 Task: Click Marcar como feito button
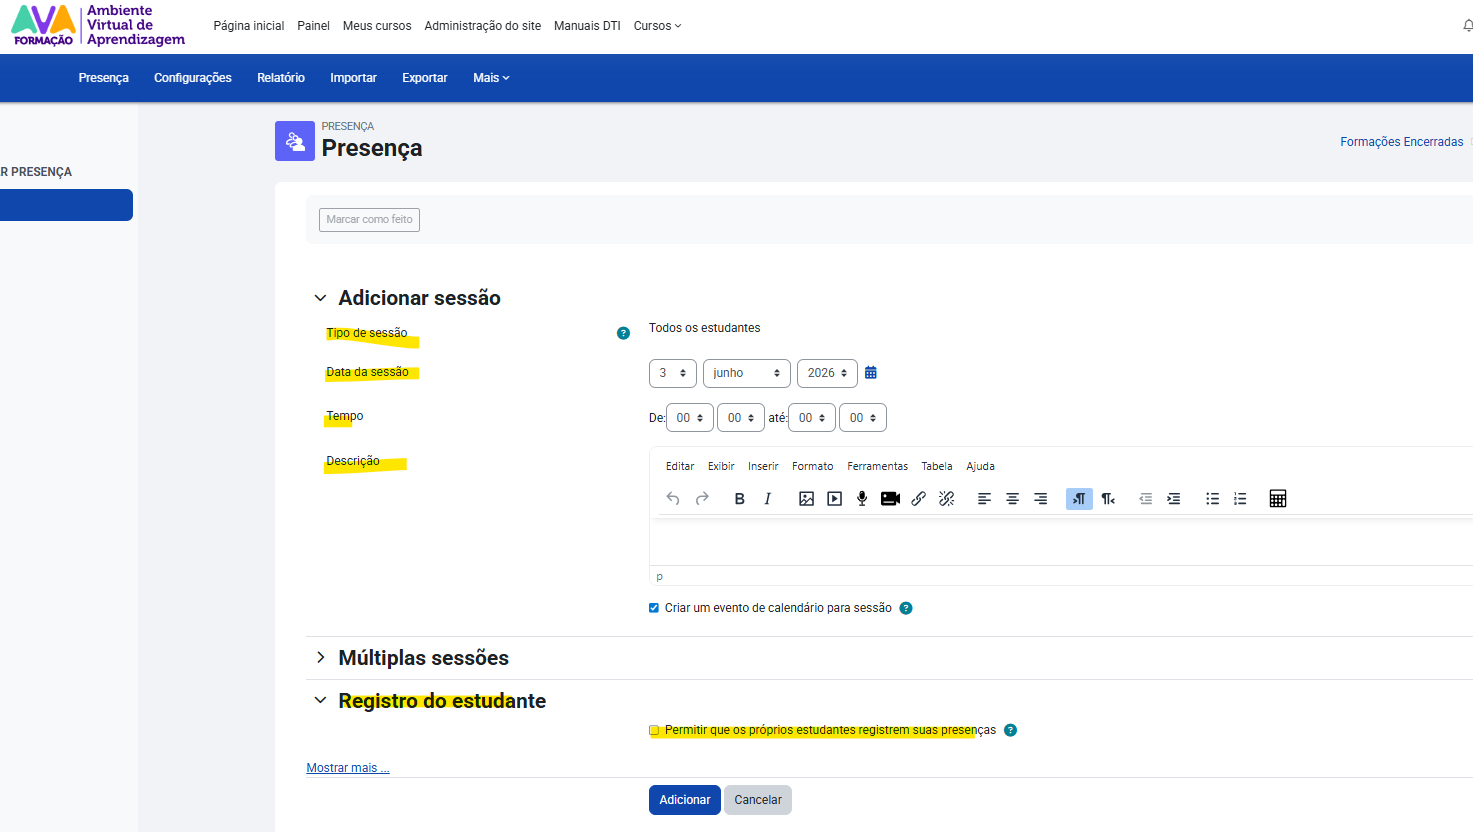pos(369,219)
